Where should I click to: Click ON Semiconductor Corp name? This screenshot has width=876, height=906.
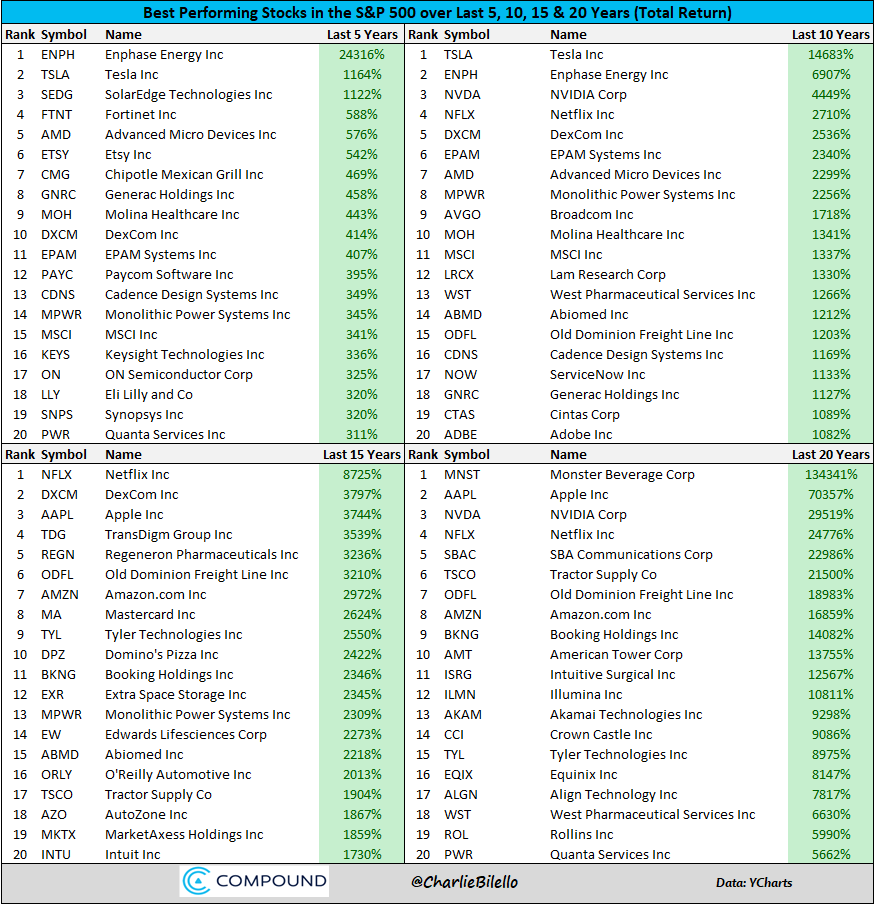click(179, 375)
